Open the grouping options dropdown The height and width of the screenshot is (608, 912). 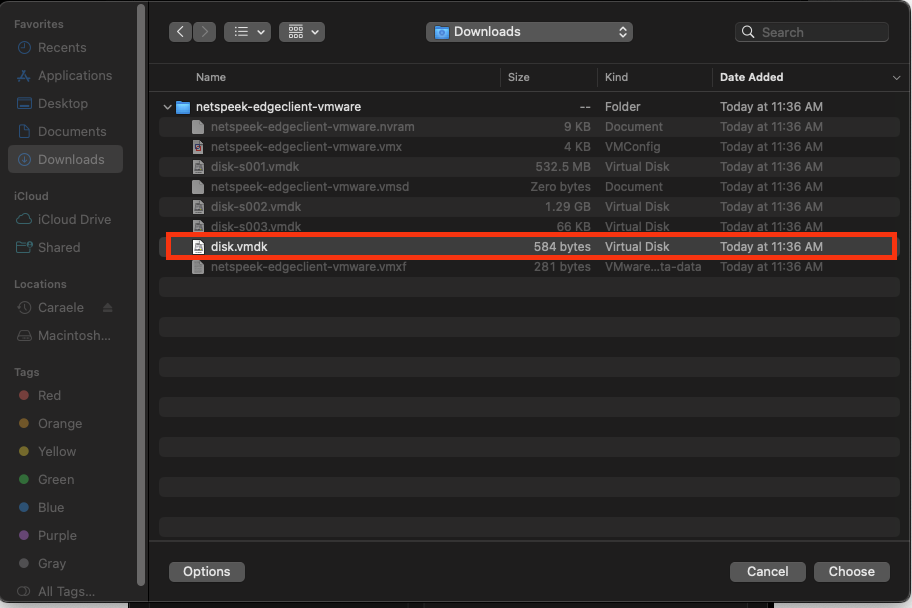[302, 32]
